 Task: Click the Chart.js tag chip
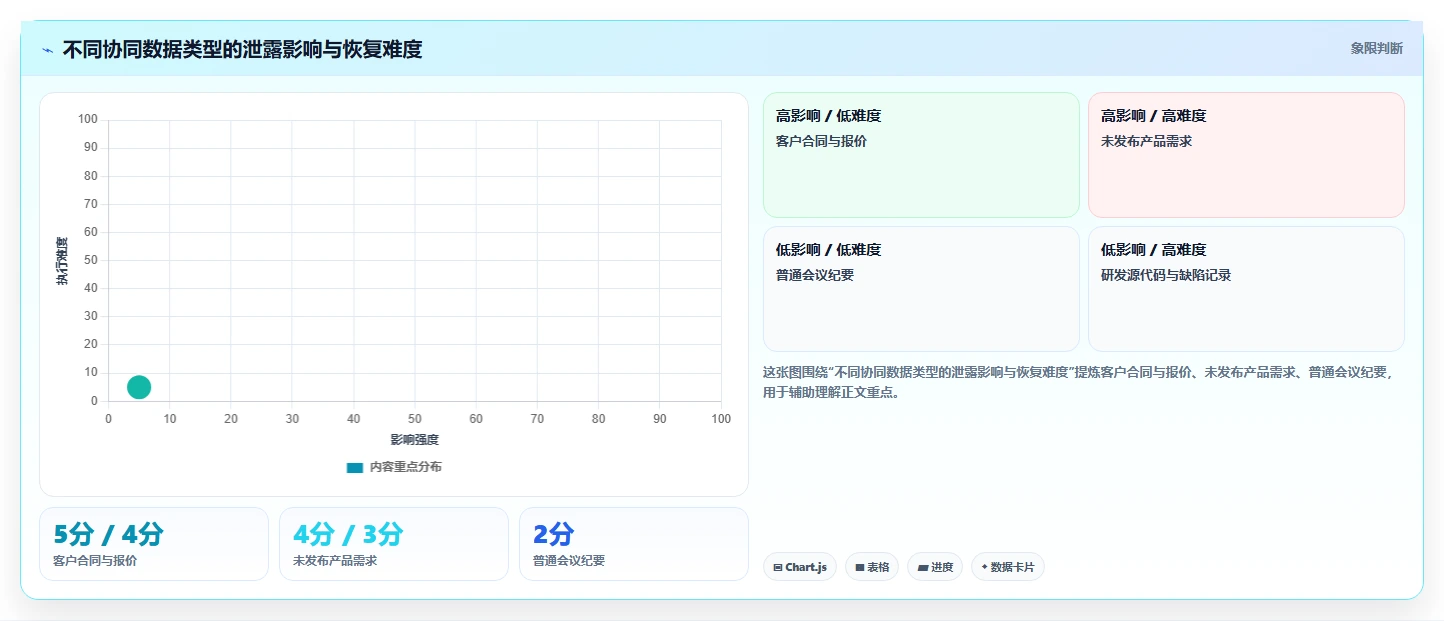800,567
